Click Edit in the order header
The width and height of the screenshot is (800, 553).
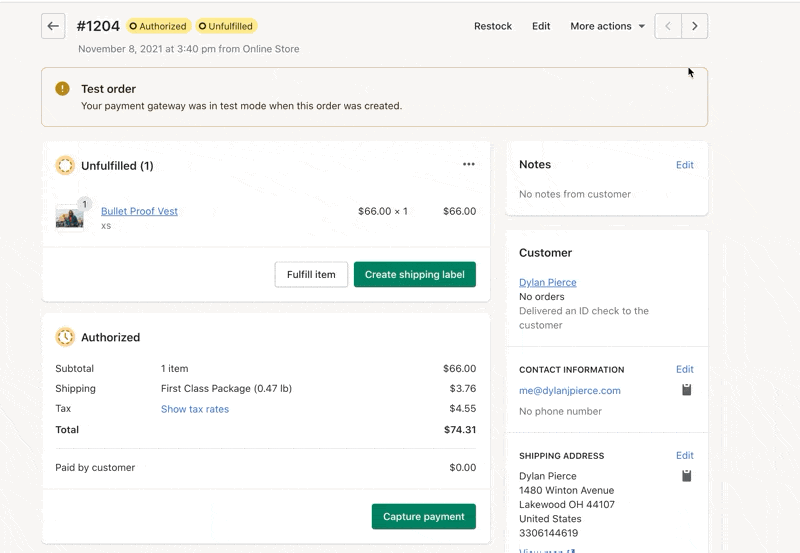point(541,26)
